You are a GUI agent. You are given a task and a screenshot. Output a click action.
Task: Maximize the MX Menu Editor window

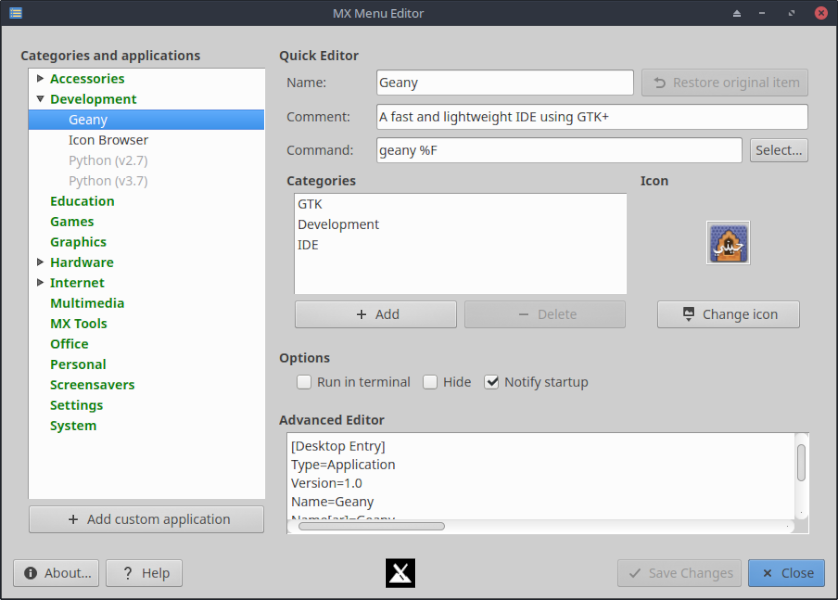tap(792, 13)
